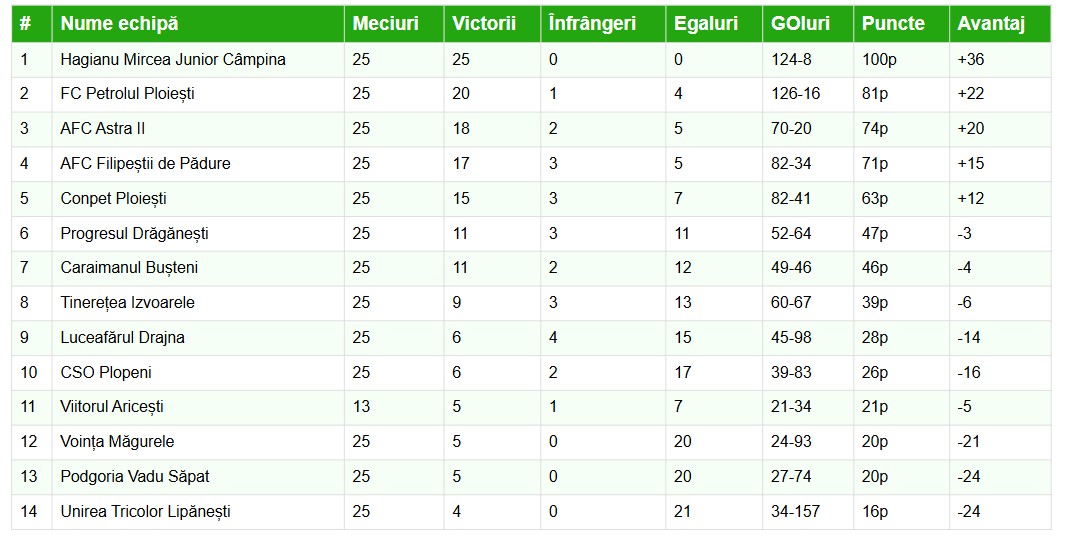Open AFC Filipeștii de Pădure entry
Screen dimensions: 1072x537
[x=145, y=163]
